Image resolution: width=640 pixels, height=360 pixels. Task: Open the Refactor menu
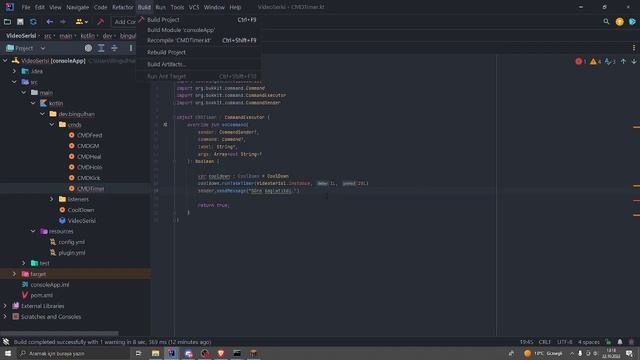point(123,7)
